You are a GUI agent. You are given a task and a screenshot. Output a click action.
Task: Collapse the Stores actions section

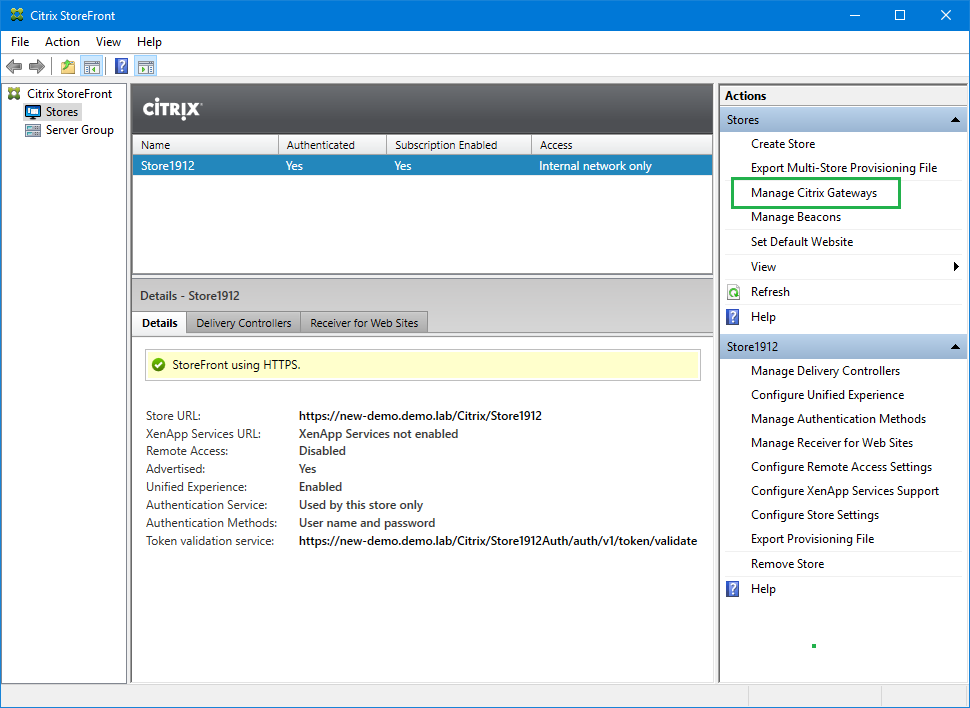click(957, 120)
